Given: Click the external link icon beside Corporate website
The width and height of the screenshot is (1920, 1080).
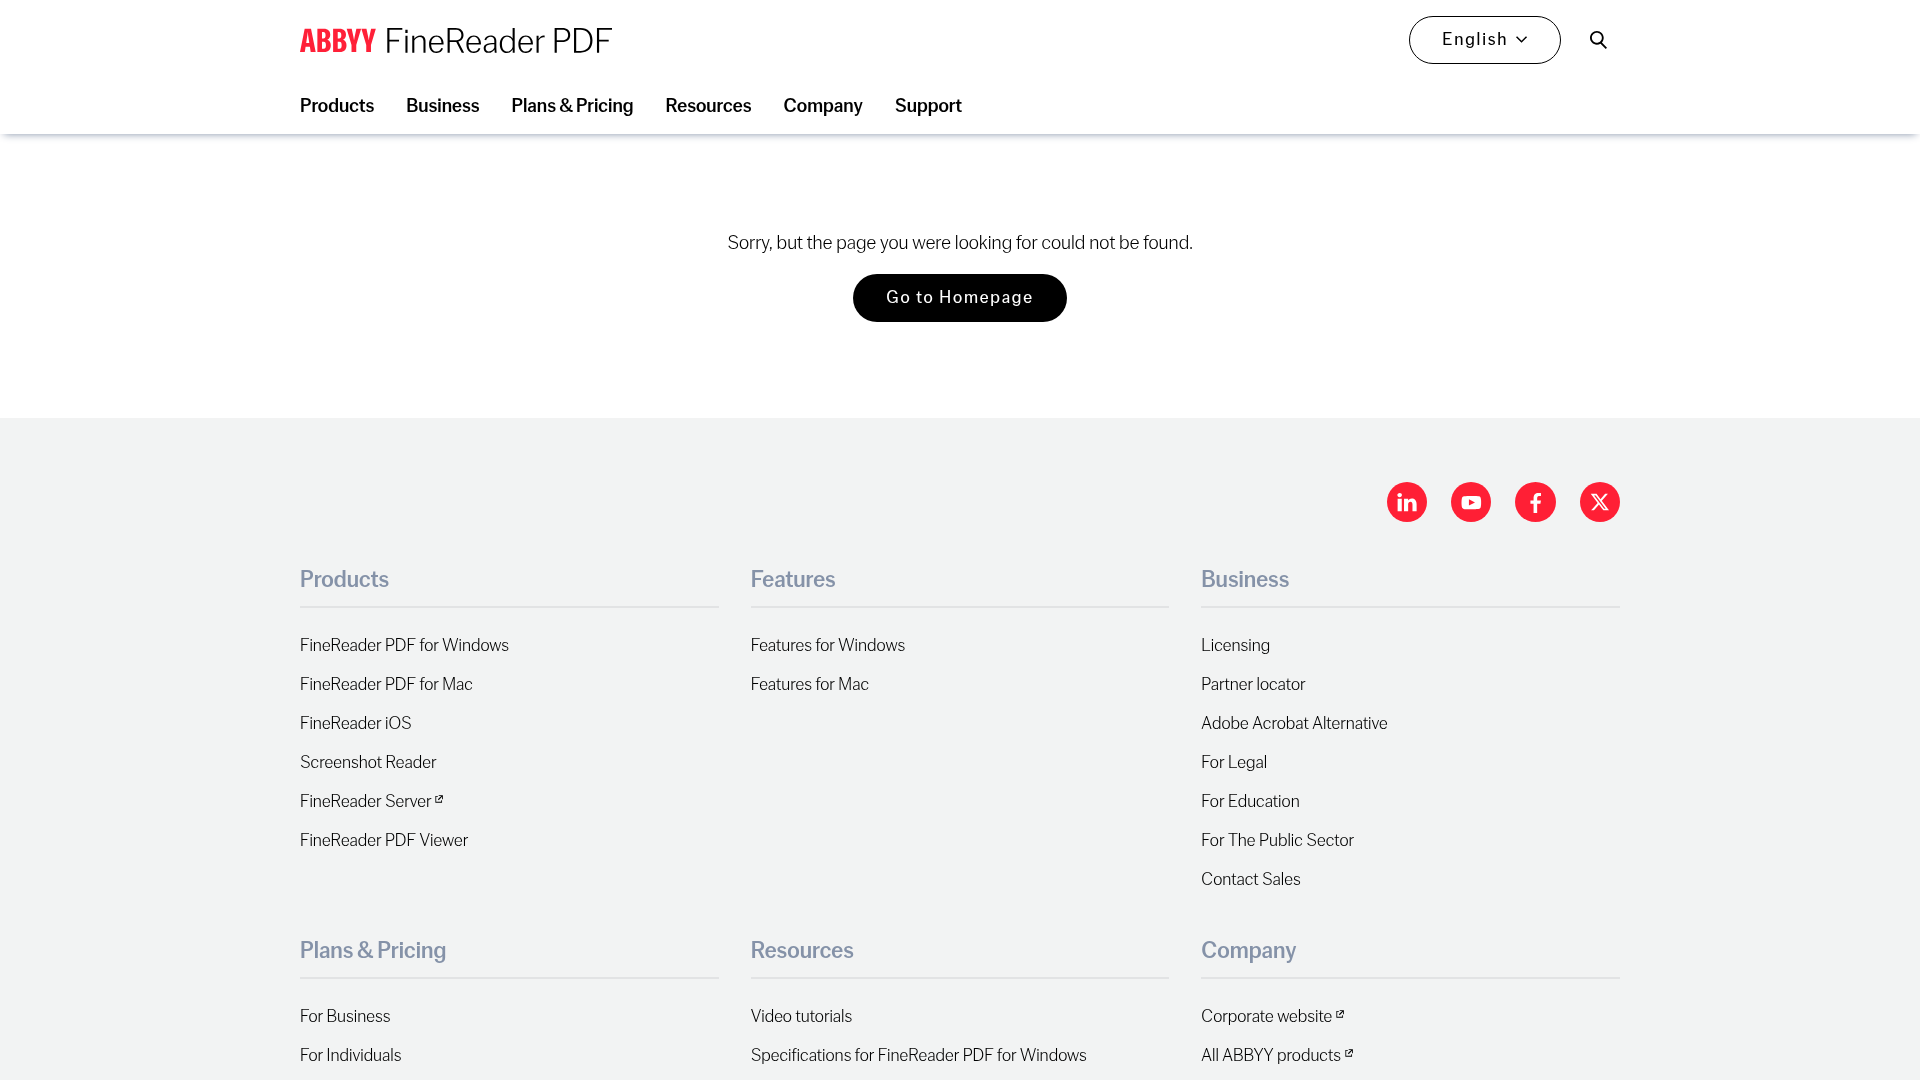Looking at the screenshot, I should 1340,1012.
